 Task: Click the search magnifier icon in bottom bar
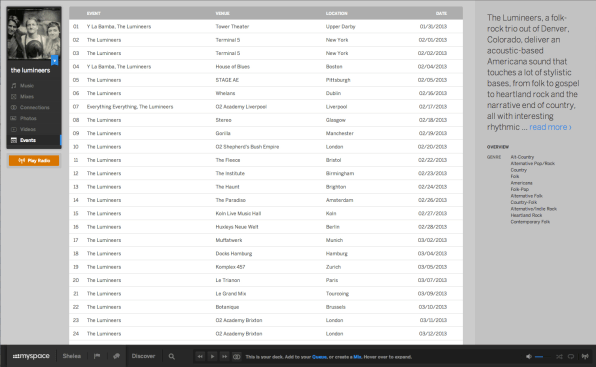[x=171, y=356]
